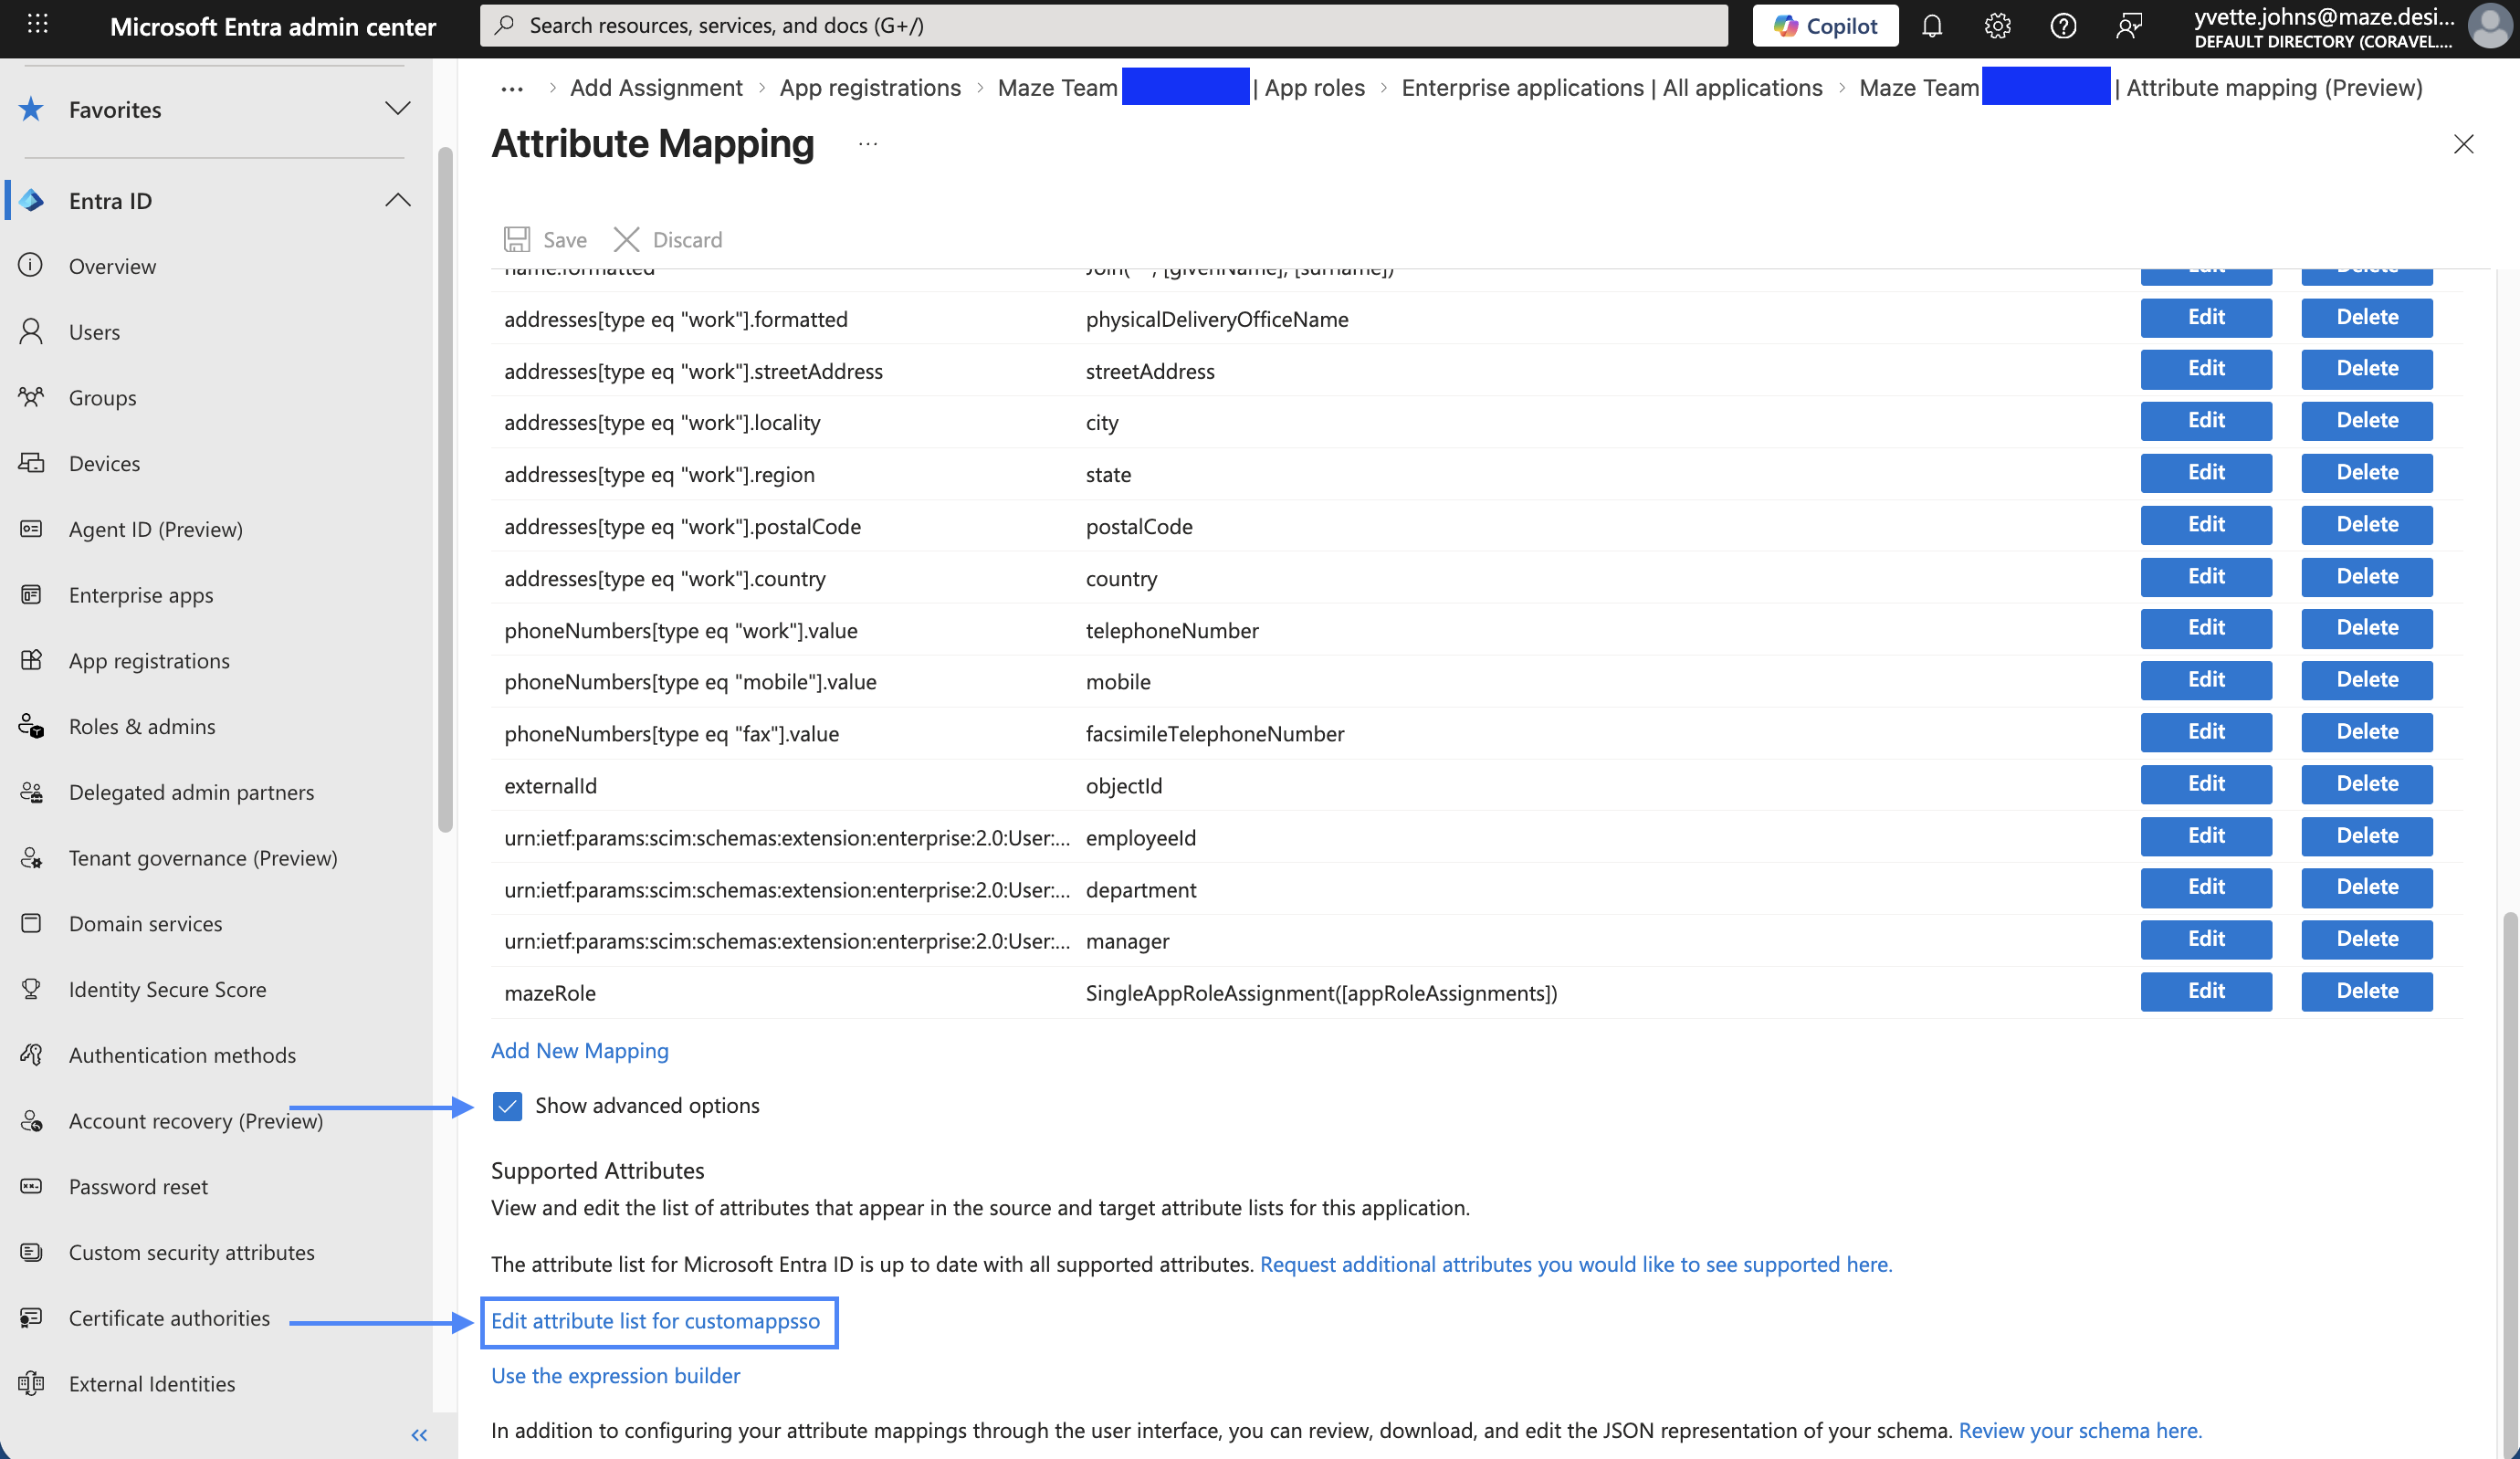Viewport: 2520px width, 1459px height.
Task: Click the Entra ID diamond icon
Action: tap(31, 200)
